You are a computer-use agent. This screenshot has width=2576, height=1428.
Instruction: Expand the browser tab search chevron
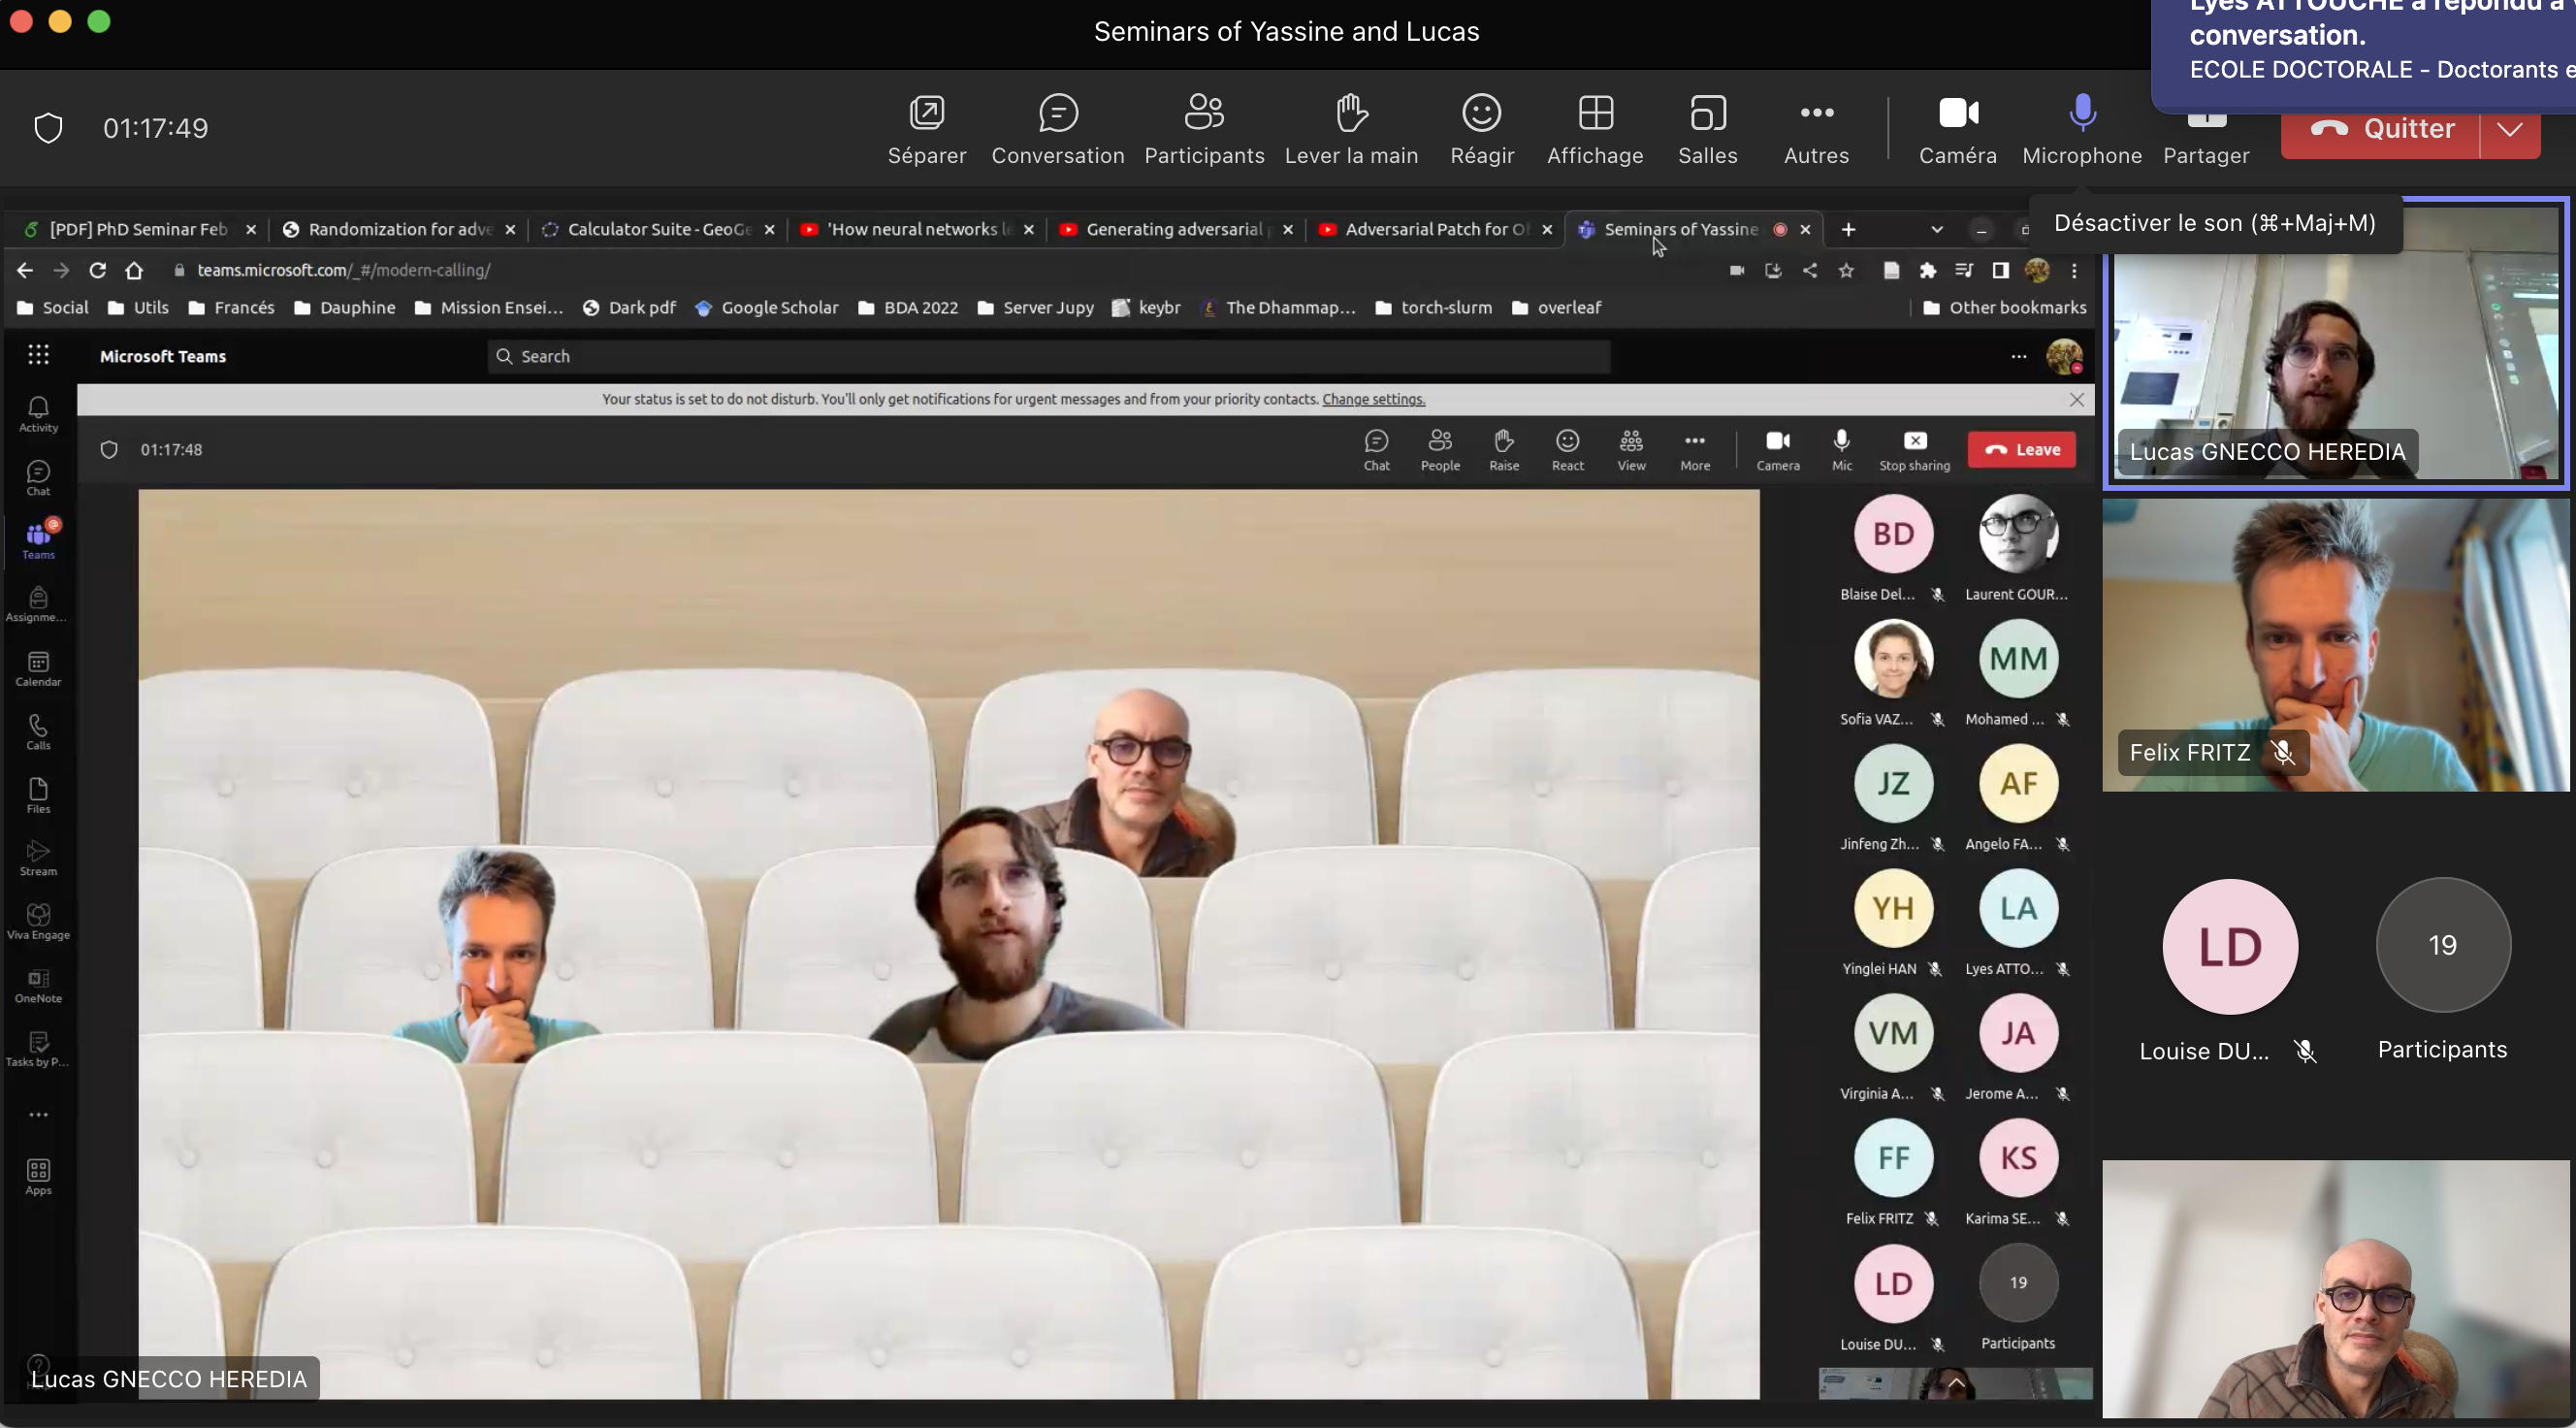pos(1936,229)
